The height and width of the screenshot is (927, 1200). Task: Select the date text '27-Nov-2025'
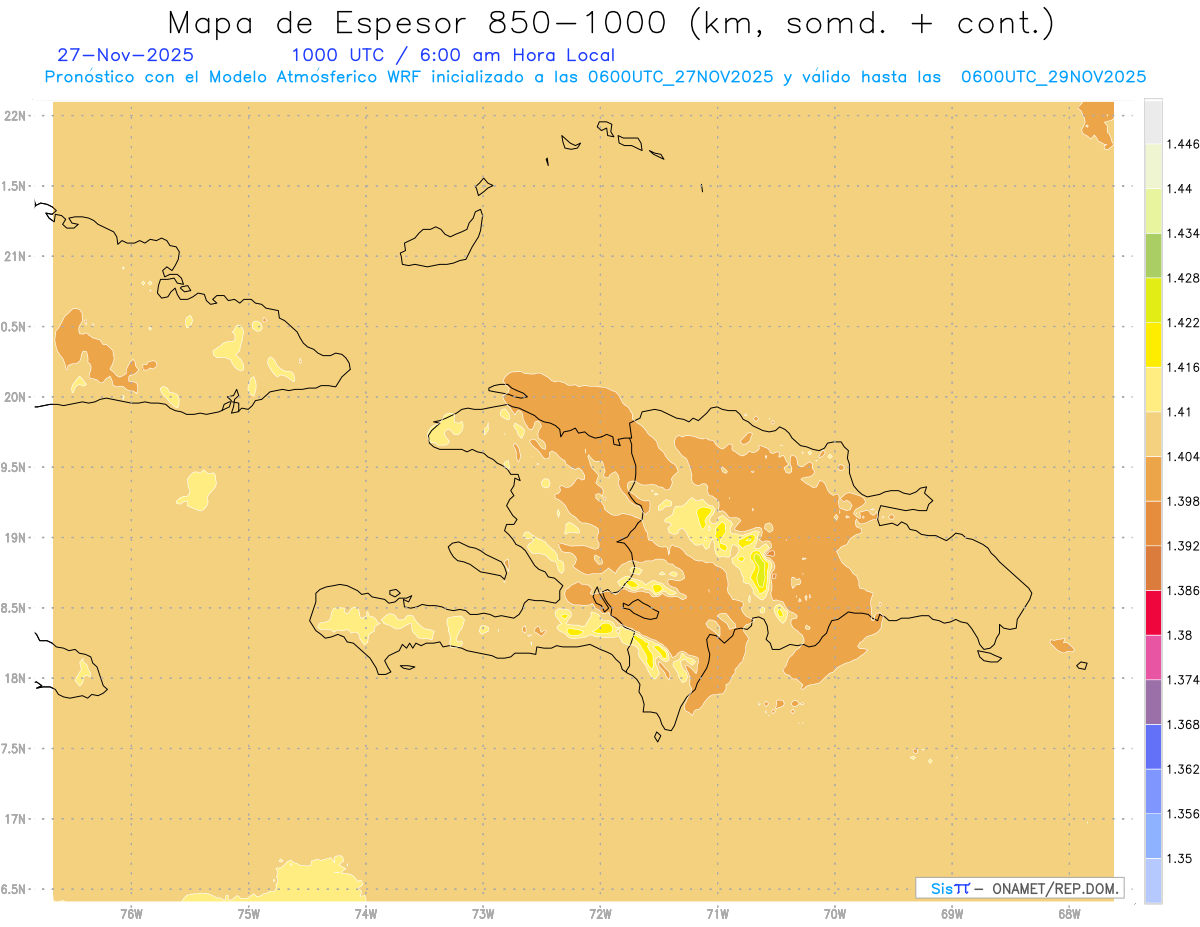click(126, 55)
